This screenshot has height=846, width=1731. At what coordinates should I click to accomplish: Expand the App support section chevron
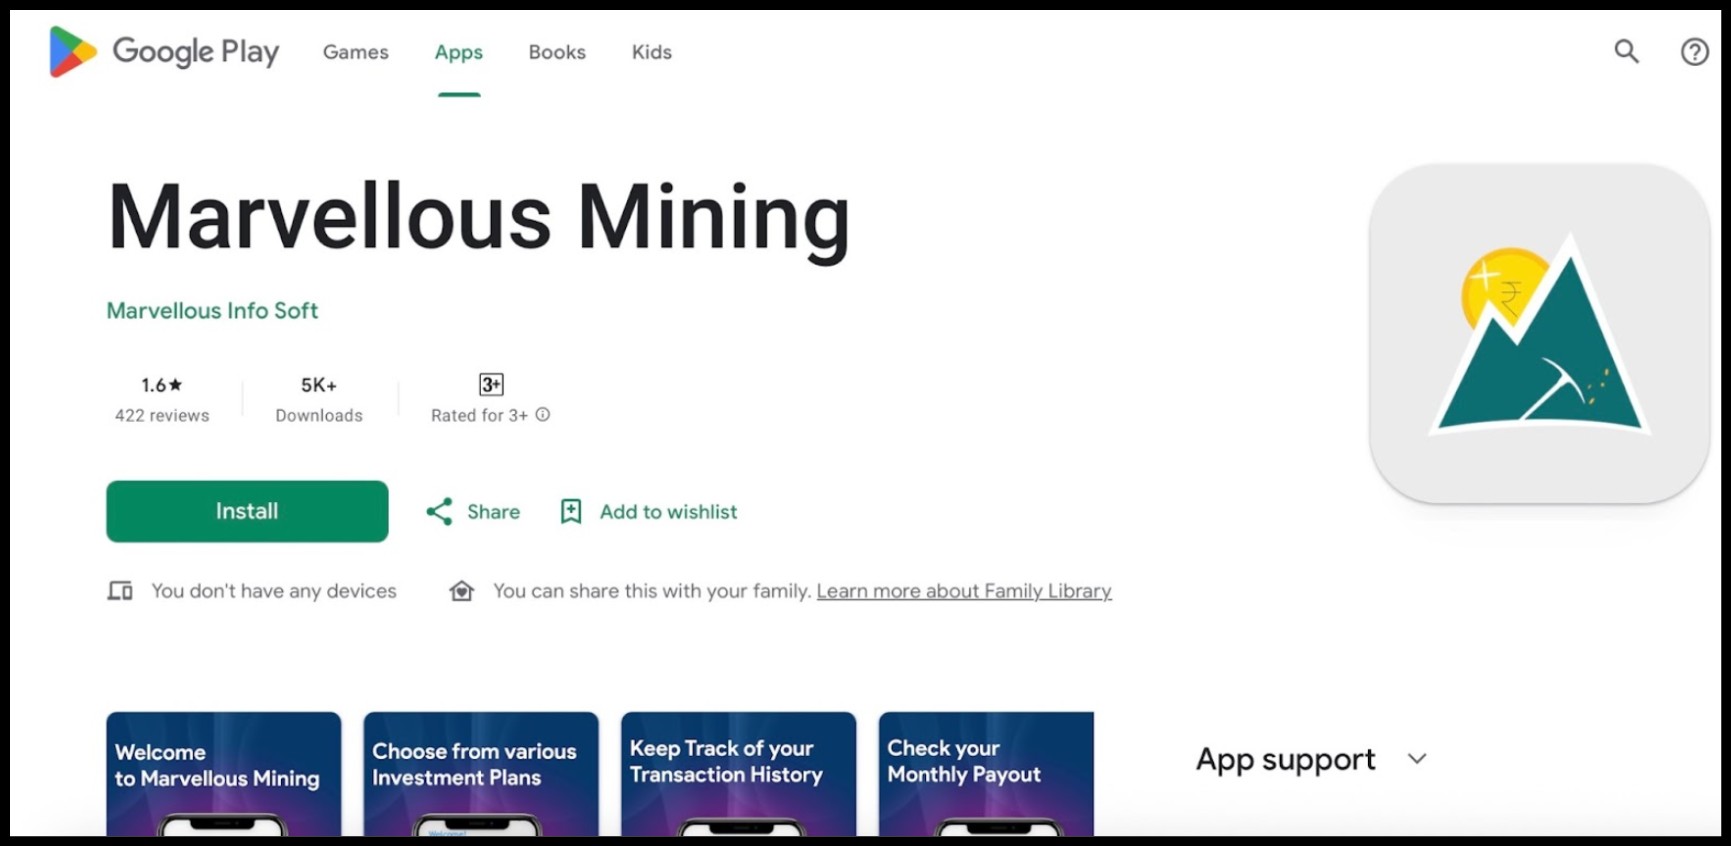1417,759
